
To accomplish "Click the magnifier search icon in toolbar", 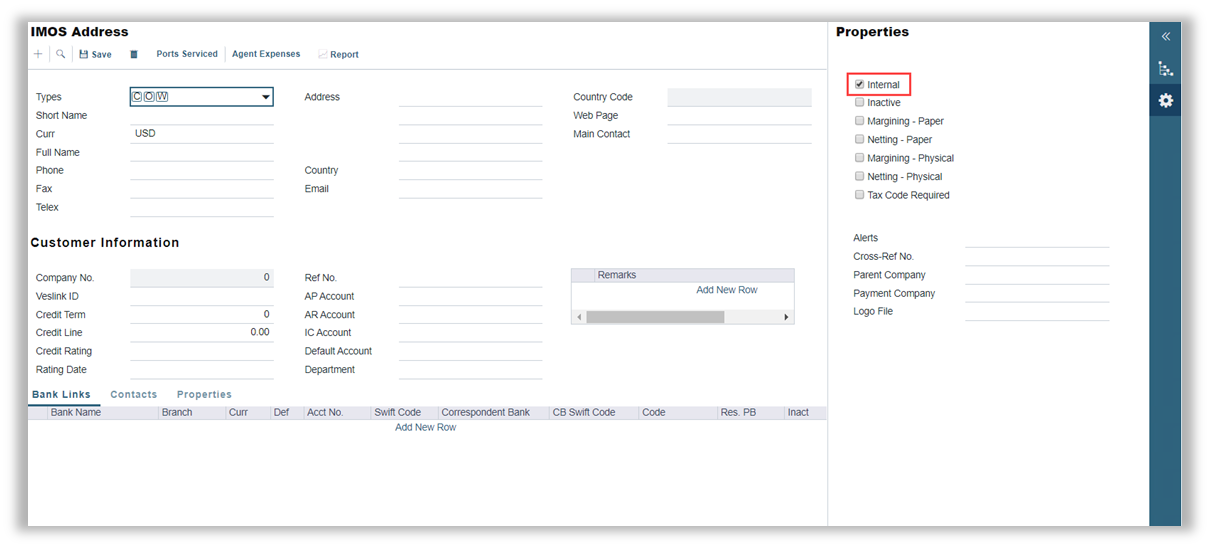I will 61,54.
